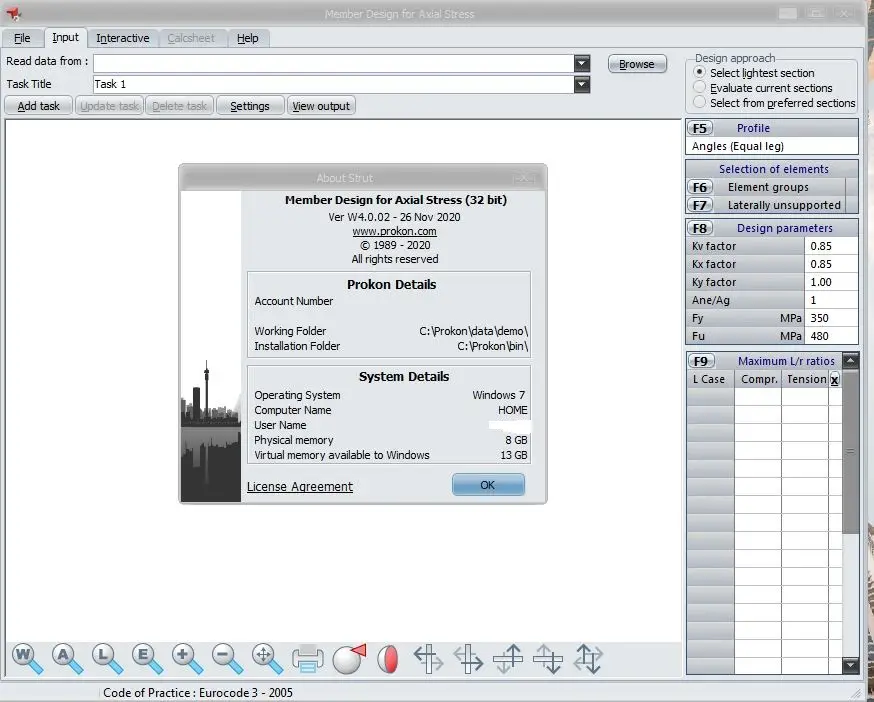874x702 pixels.
Task: Click the right-pointing dark arrow icon
Action: (468, 659)
